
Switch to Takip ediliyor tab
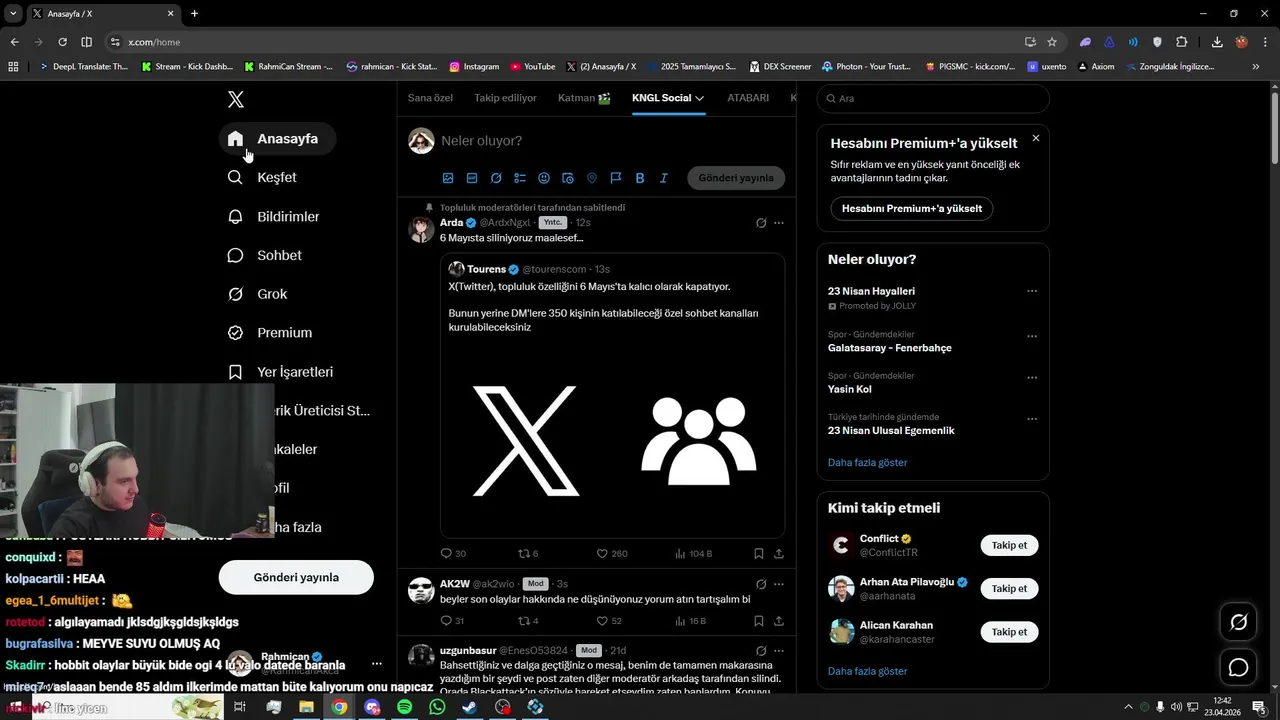tap(505, 98)
